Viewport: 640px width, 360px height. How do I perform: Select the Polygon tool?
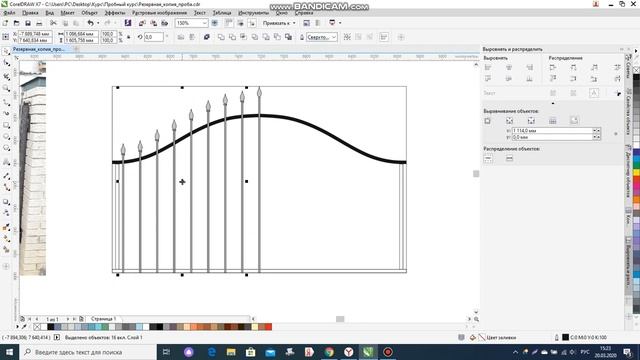pyautogui.click(x=6, y=148)
